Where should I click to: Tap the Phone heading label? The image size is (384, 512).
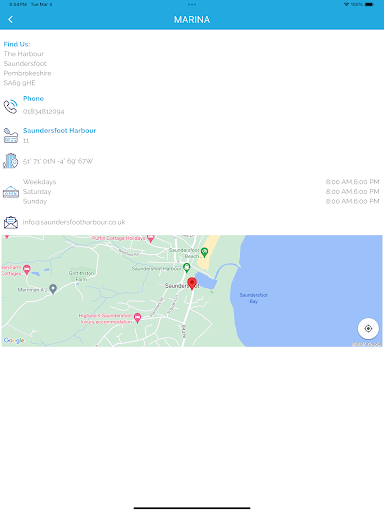pos(33,99)
